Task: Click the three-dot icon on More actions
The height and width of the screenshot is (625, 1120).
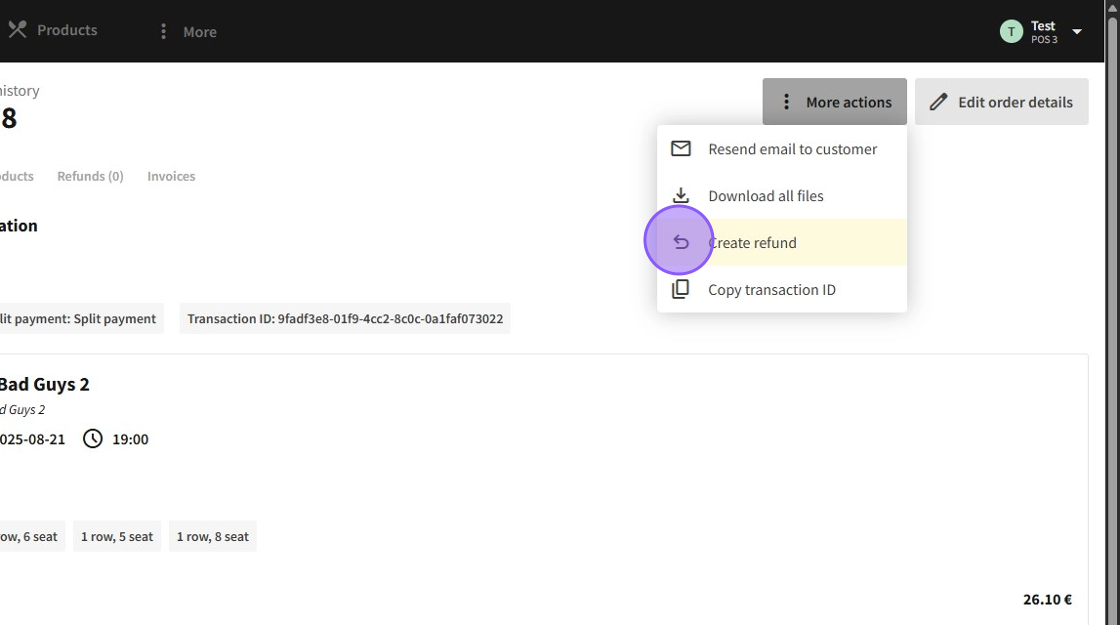Action: [786, 102]
